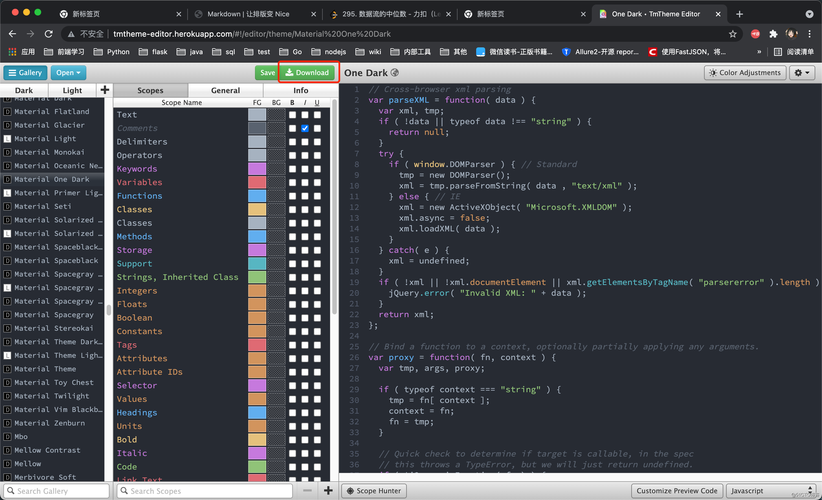Enable bold checkbox for Functions scope
This screenshot has height=500, width=822.
click(x=293, y=196)
